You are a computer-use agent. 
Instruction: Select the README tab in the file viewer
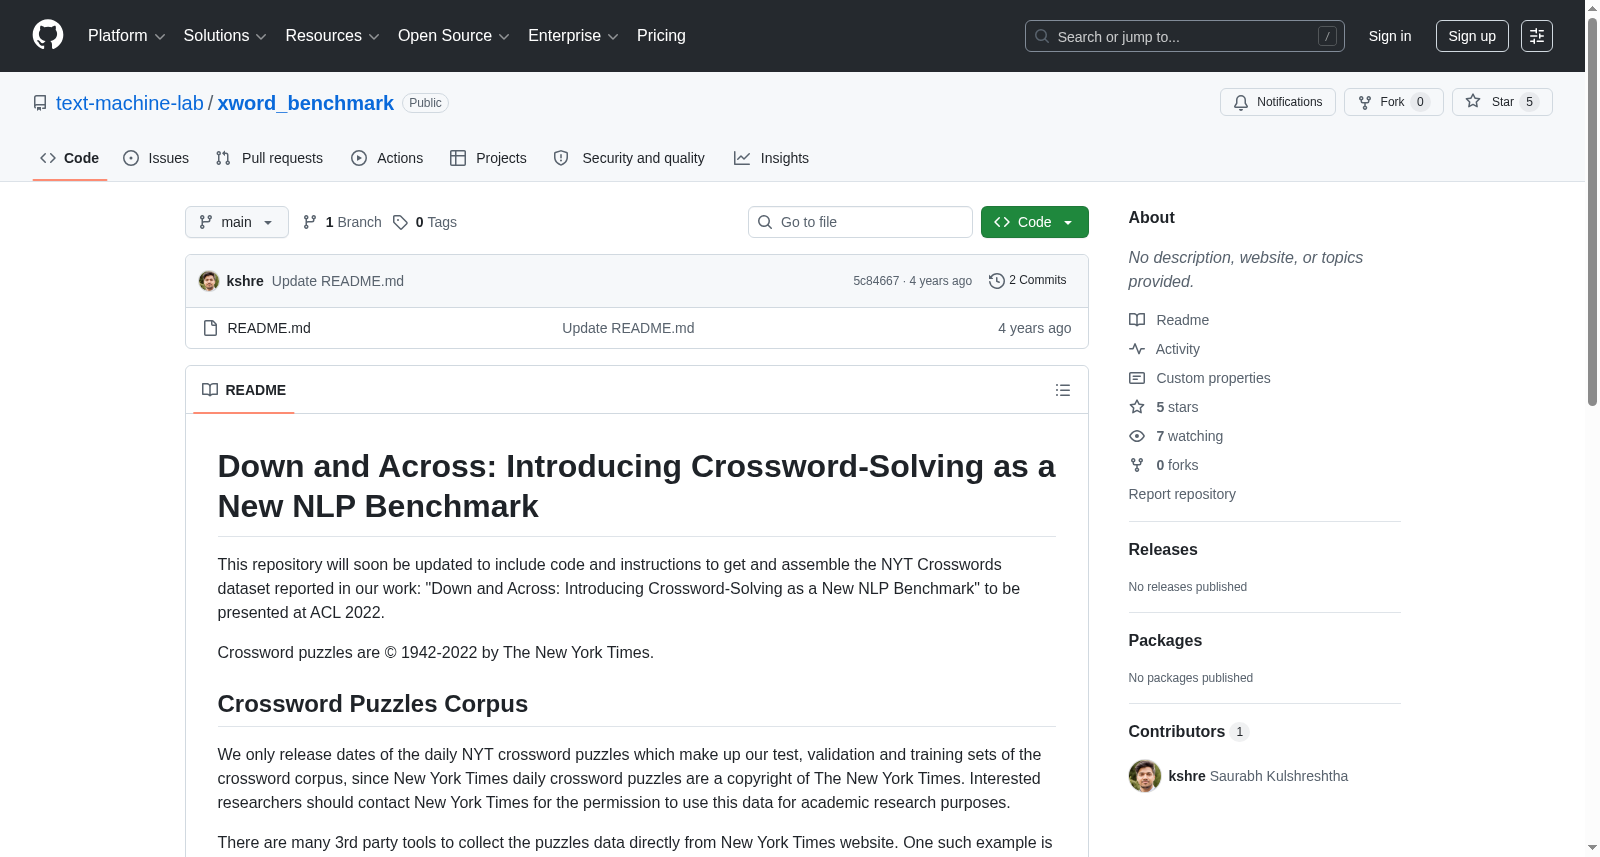(244, 390)
